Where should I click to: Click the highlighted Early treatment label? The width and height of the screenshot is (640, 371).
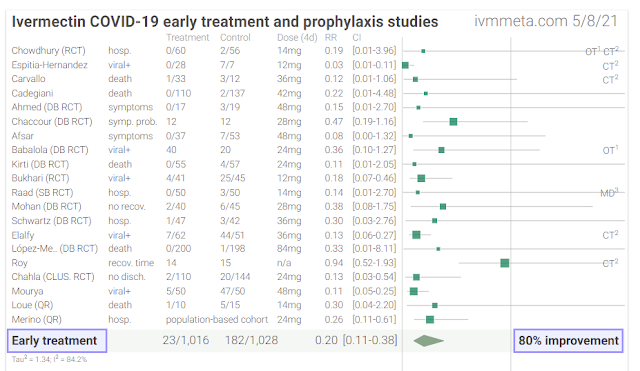[57, 341]
